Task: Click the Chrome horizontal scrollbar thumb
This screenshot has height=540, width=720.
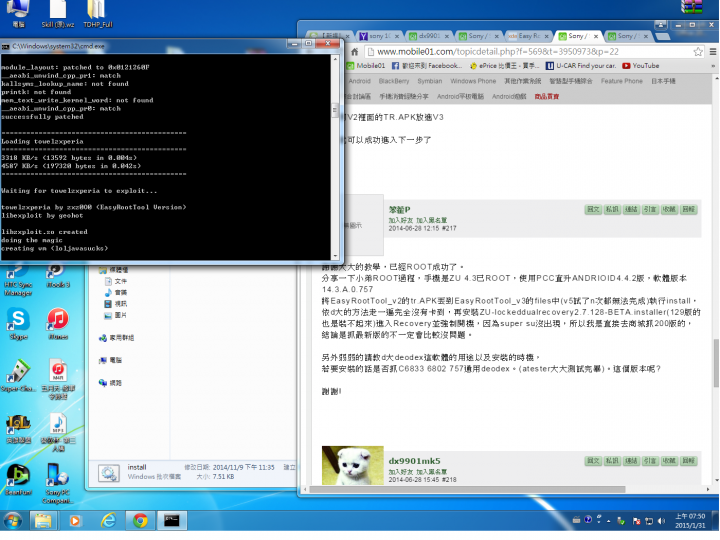Action: (x=467, y=489)
